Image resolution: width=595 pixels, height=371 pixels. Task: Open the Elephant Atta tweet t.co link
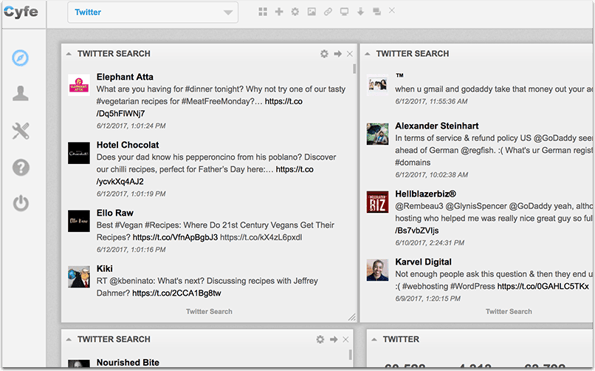(x=199, y=107)
